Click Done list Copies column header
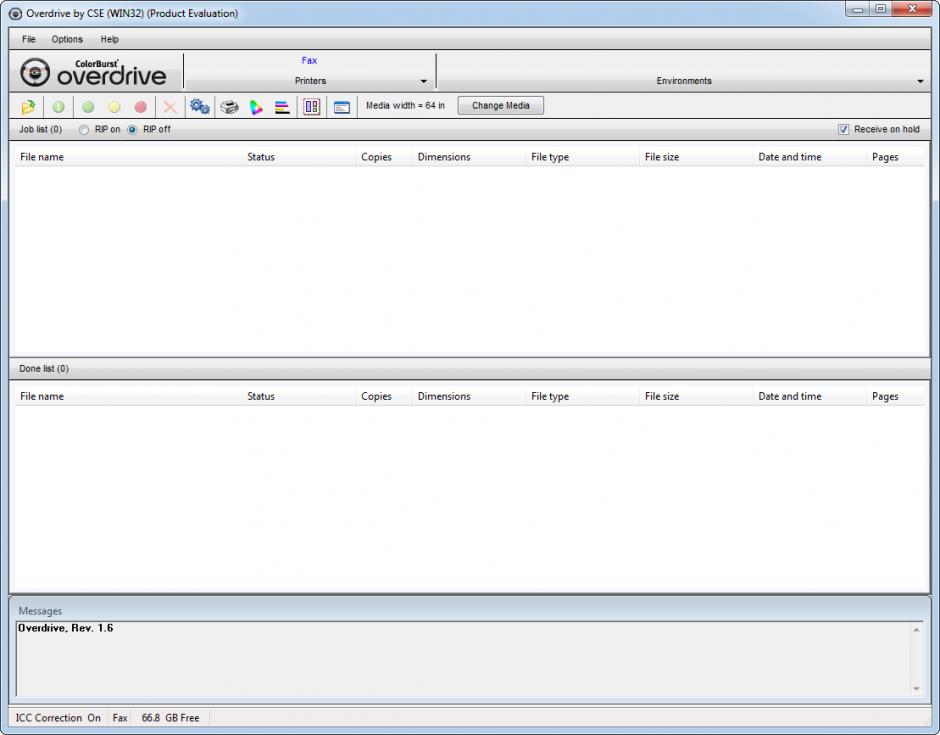Viewport: 940px width, 735px height. [384, 396]
